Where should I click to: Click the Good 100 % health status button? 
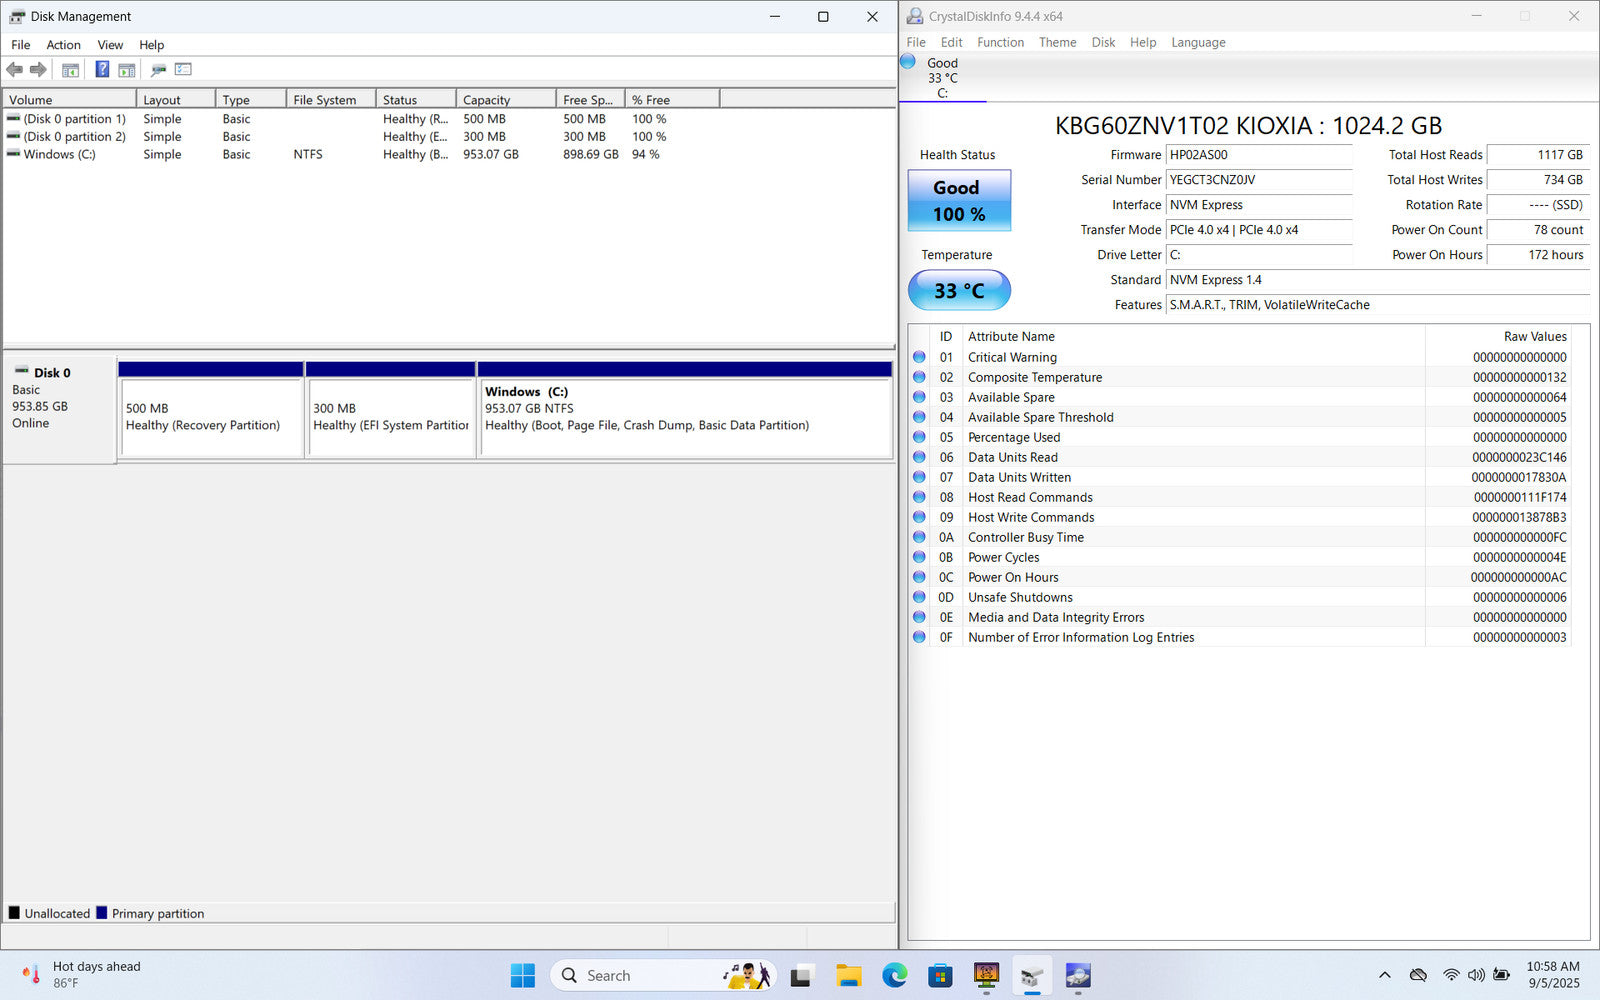click(959, 201)
